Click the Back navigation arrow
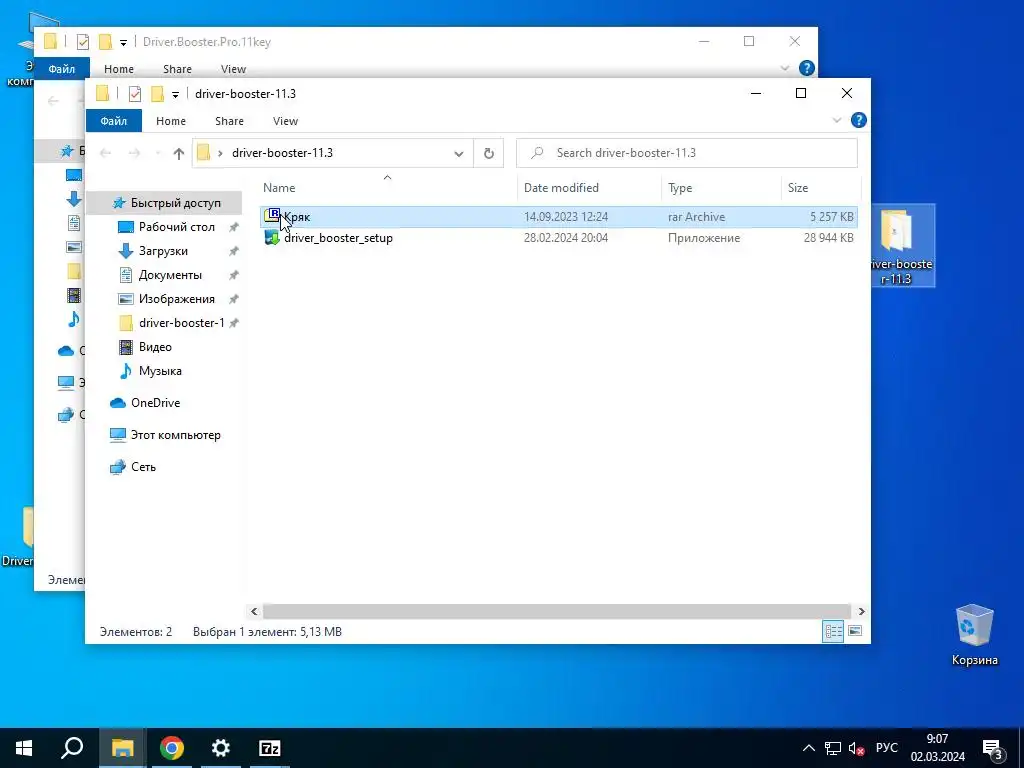Viewport: 1024px width, 768px height. (x=105, y=153)
